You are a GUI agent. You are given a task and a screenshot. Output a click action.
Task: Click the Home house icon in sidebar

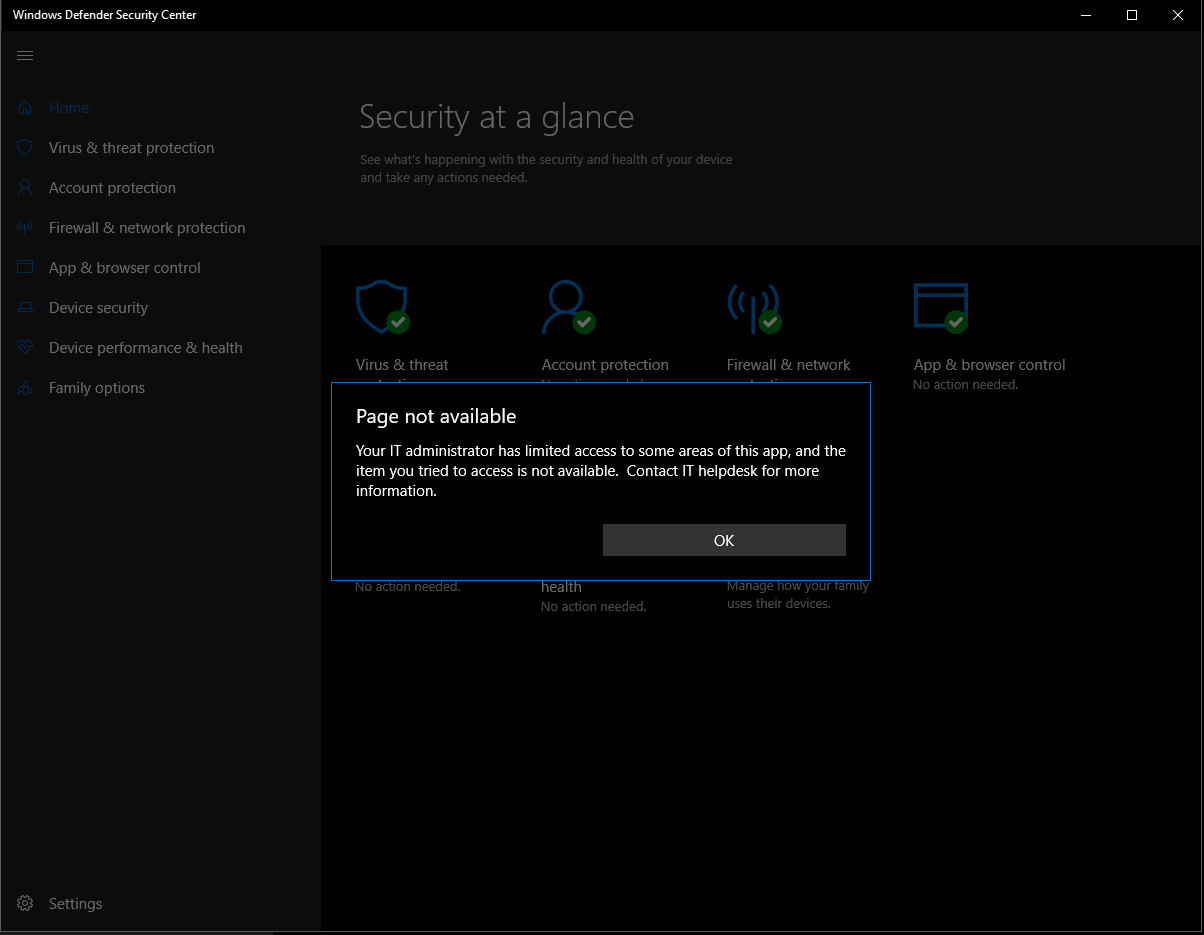[25, 108]
